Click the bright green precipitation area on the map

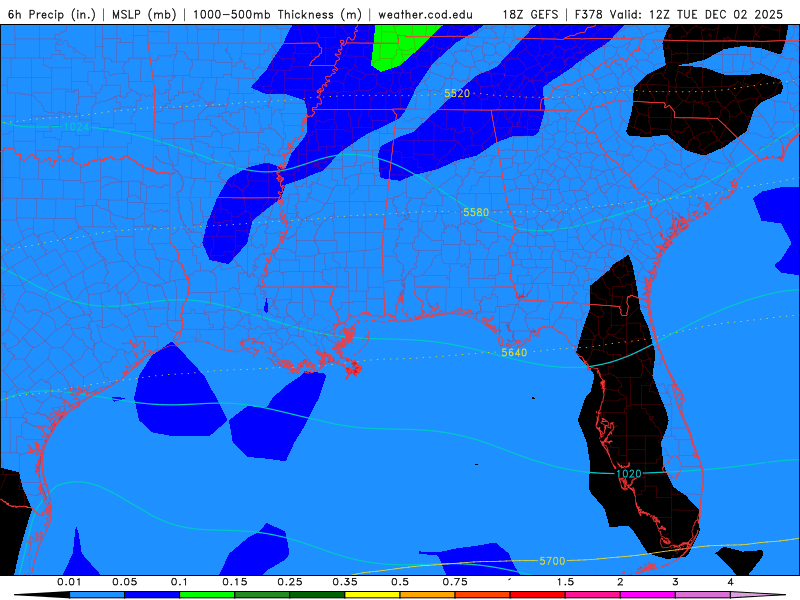tap(398, 47)
